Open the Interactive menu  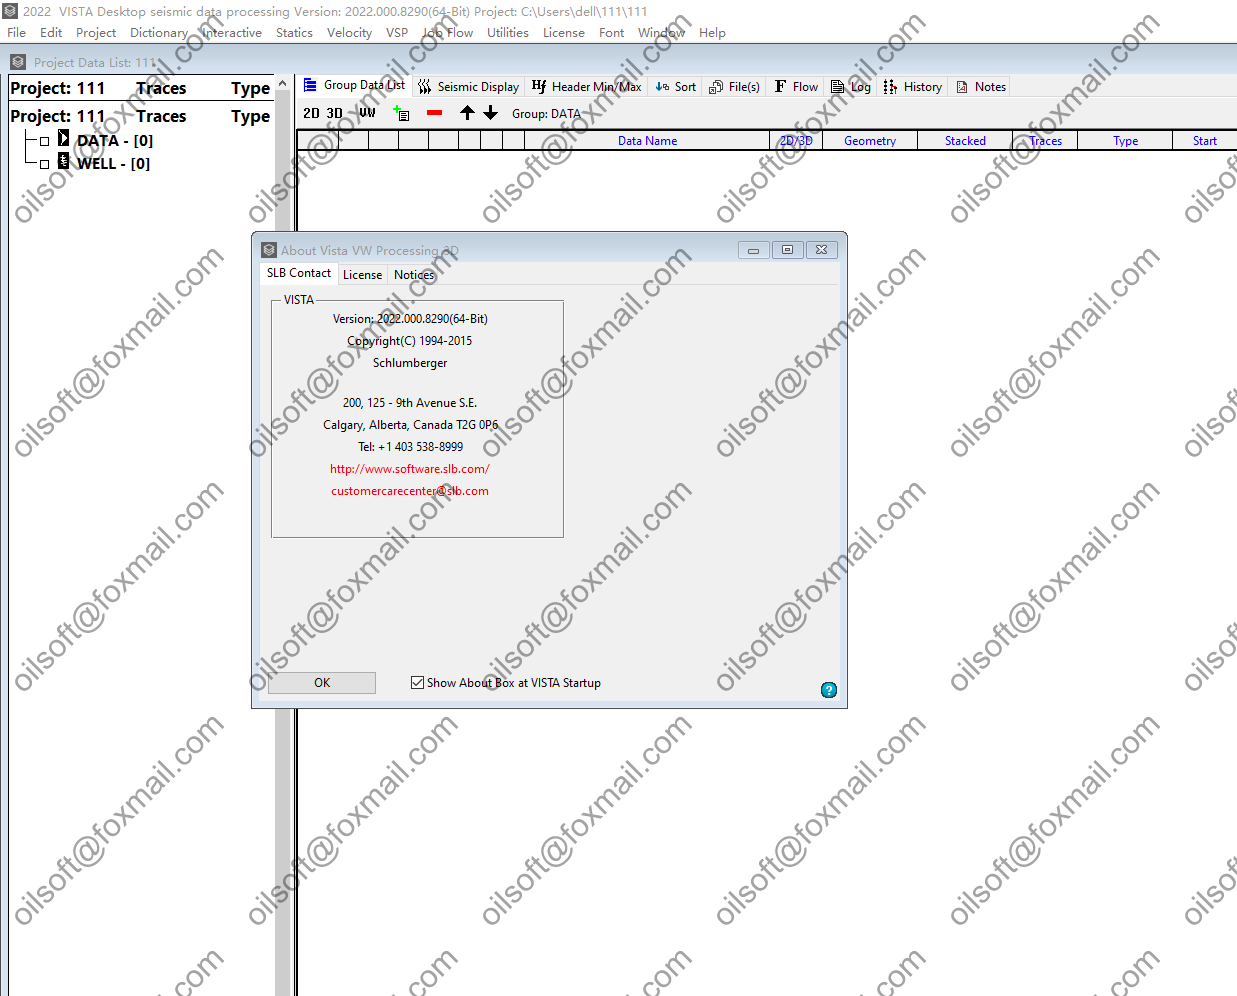(x=232, y=33)
